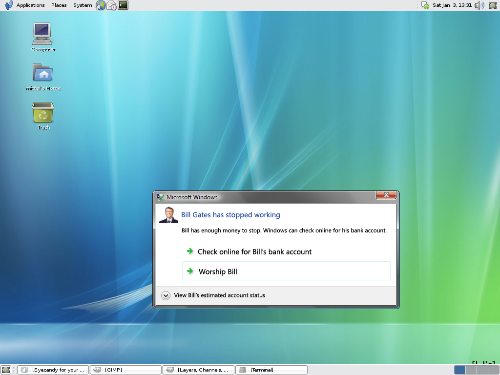The height and width of the screenshot is (375, 500).
Task: Click text 'Bill has enough money to stop'
Action: pyautogui.click(x=221, y=230)
